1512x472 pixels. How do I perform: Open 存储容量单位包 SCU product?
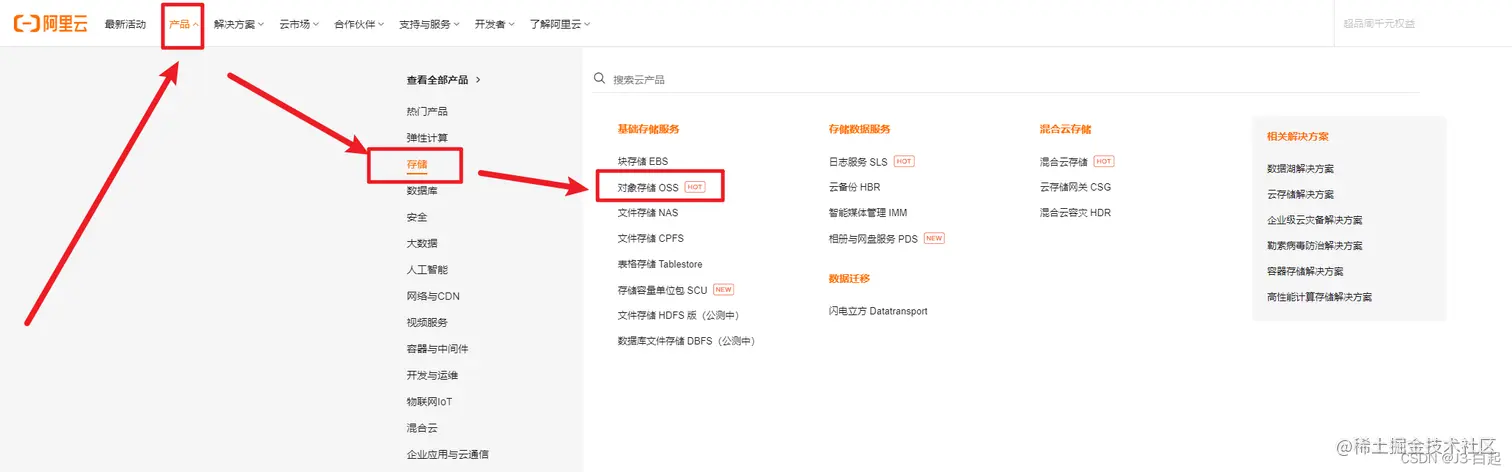[x=662, y=290]
